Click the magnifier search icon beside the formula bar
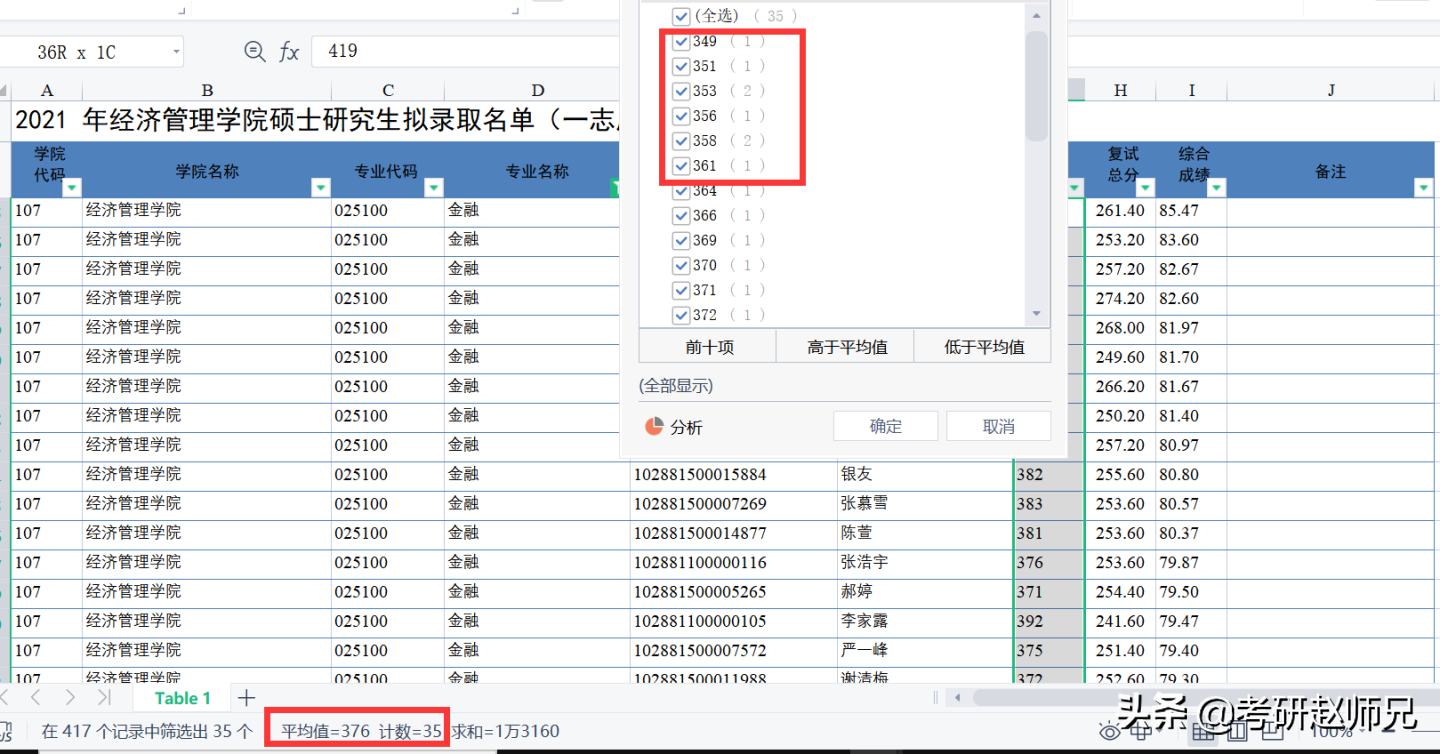The width and height of the screenshot is (1440, 754). pos(254,51)
